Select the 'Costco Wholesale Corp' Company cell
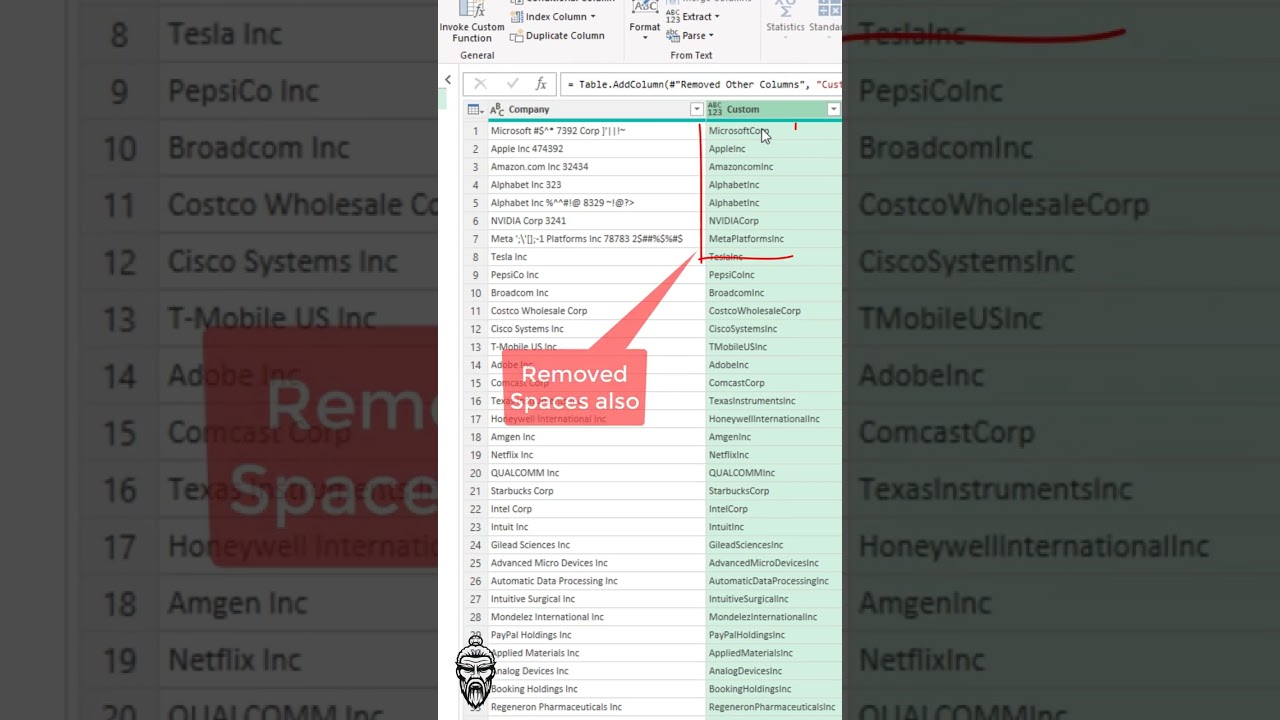 tap(596, 311)
